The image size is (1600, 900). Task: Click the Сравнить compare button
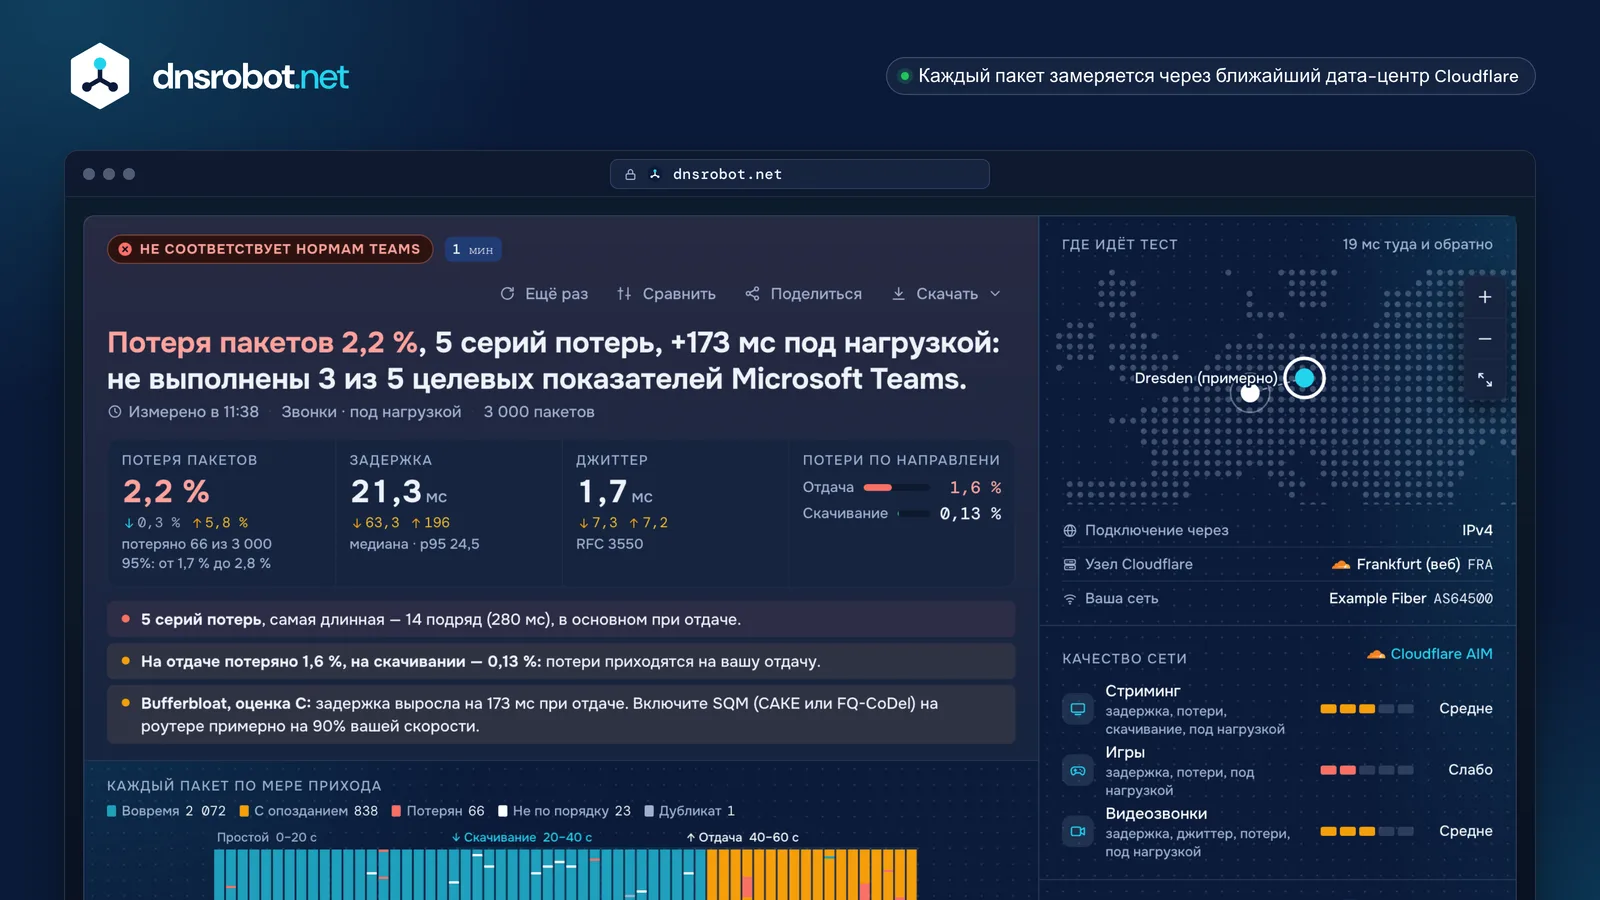coord(666,294)
